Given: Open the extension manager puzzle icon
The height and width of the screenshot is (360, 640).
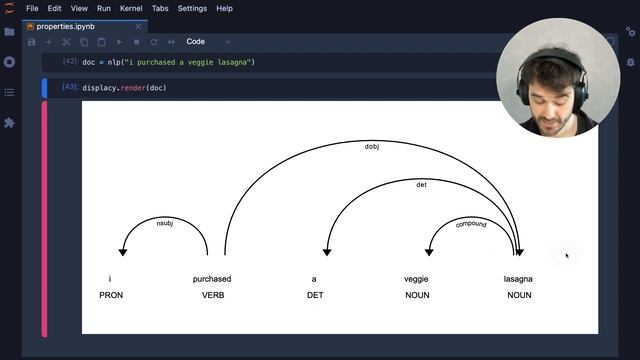Looking at the screenshot, I should pyautogui.click(x=9, y=123).
